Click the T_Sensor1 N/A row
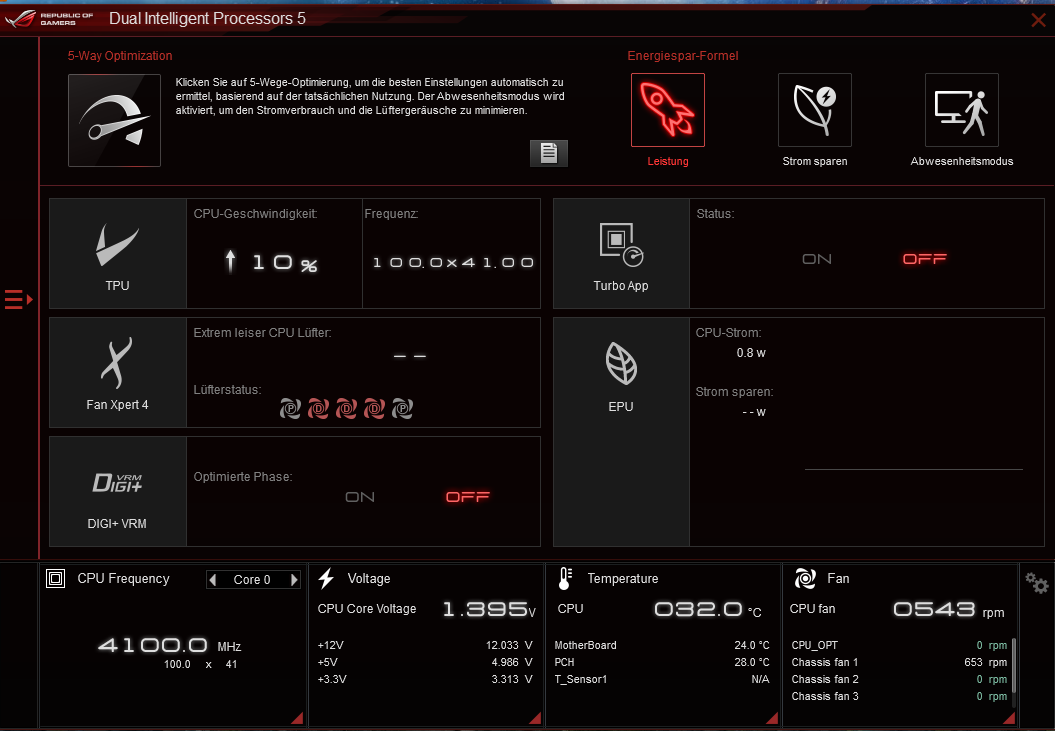The height and width of the screenshot is (731, 1055). point(662,679)
